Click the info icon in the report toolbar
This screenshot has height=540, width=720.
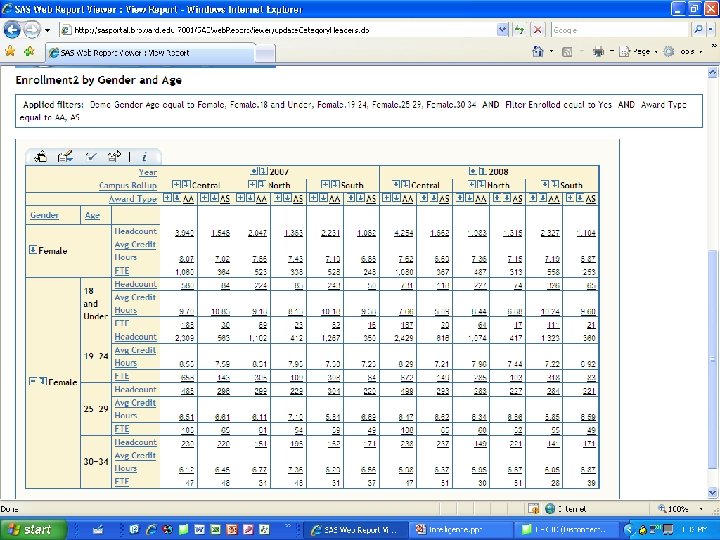[144, 156]
